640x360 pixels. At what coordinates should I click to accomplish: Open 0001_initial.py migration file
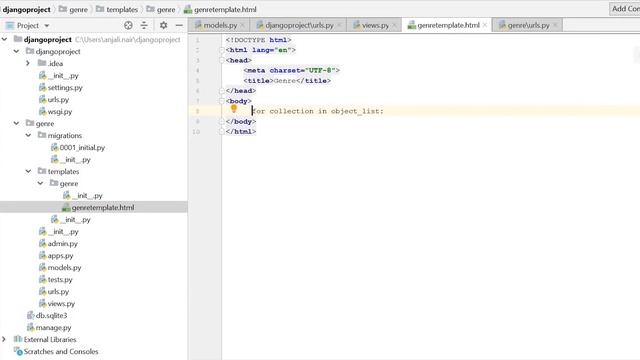click(x=82, y=147)
